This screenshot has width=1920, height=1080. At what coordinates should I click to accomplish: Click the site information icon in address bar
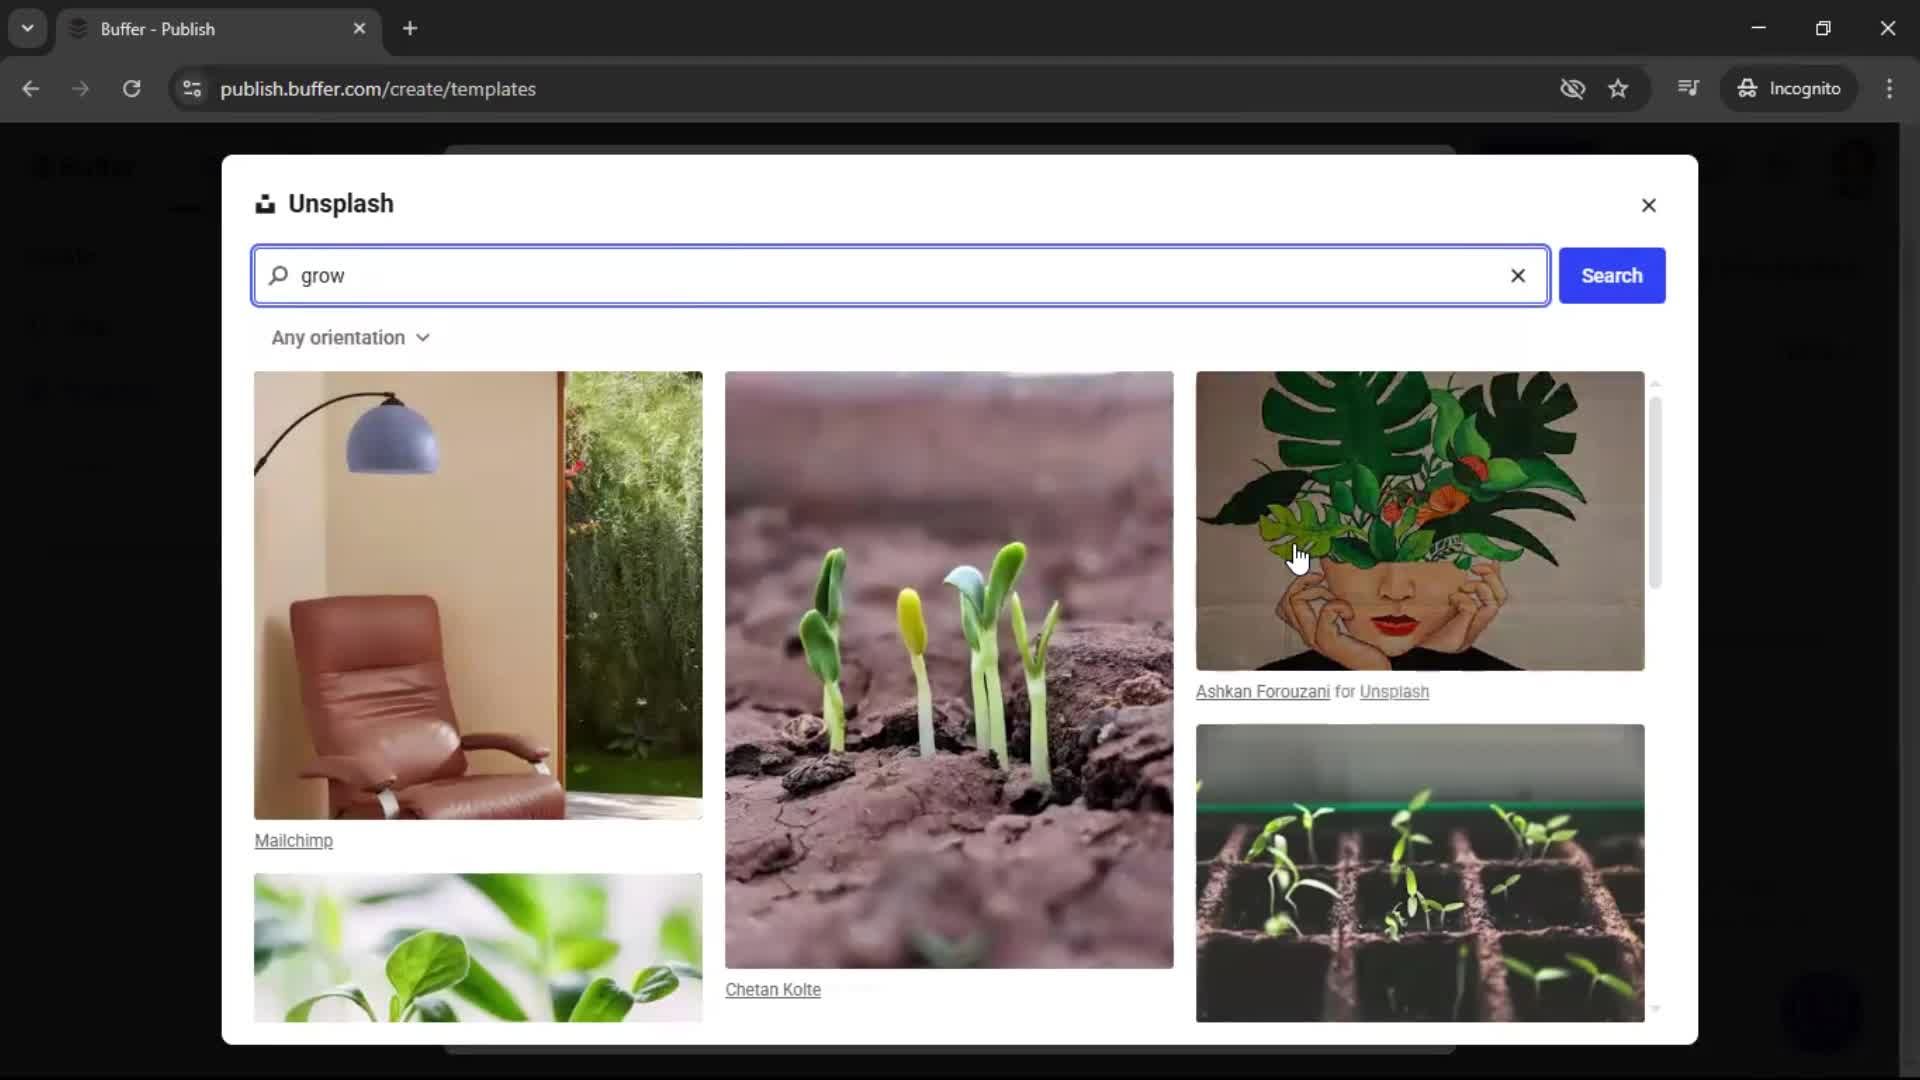click(191, 89)
